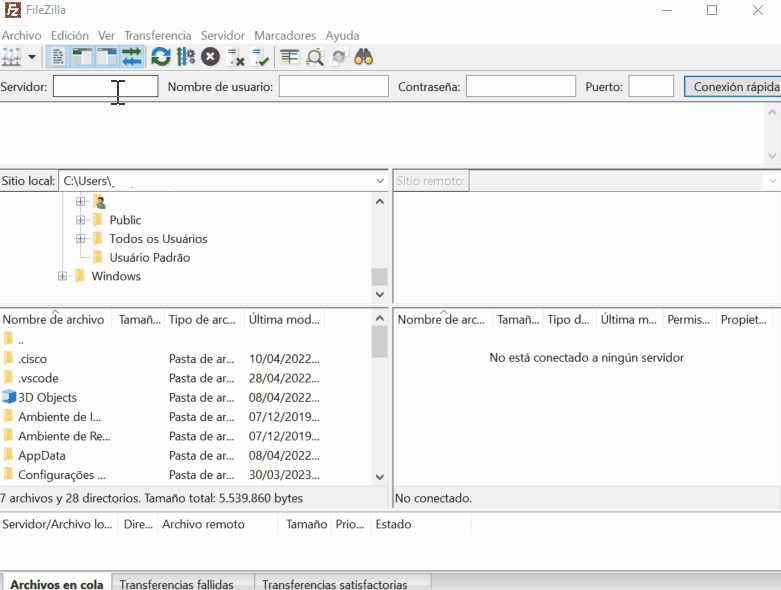Open the Transferencia menu
Screen dimensions: 781x590
pos(157,35)
